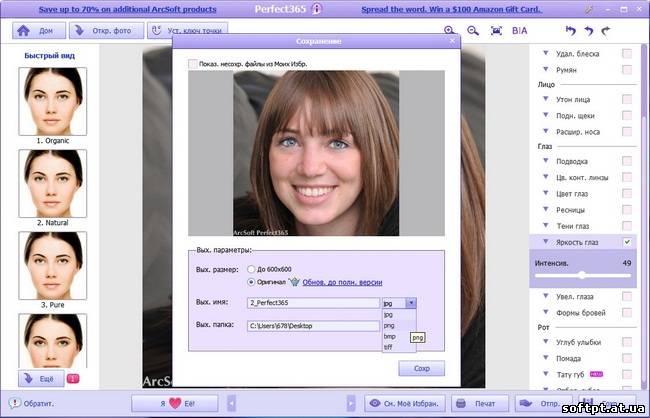Image resolution: width=650 pixels, height=418 pixels.
Task: Collapse the Яркость глаз option
Action: (546, 241)
